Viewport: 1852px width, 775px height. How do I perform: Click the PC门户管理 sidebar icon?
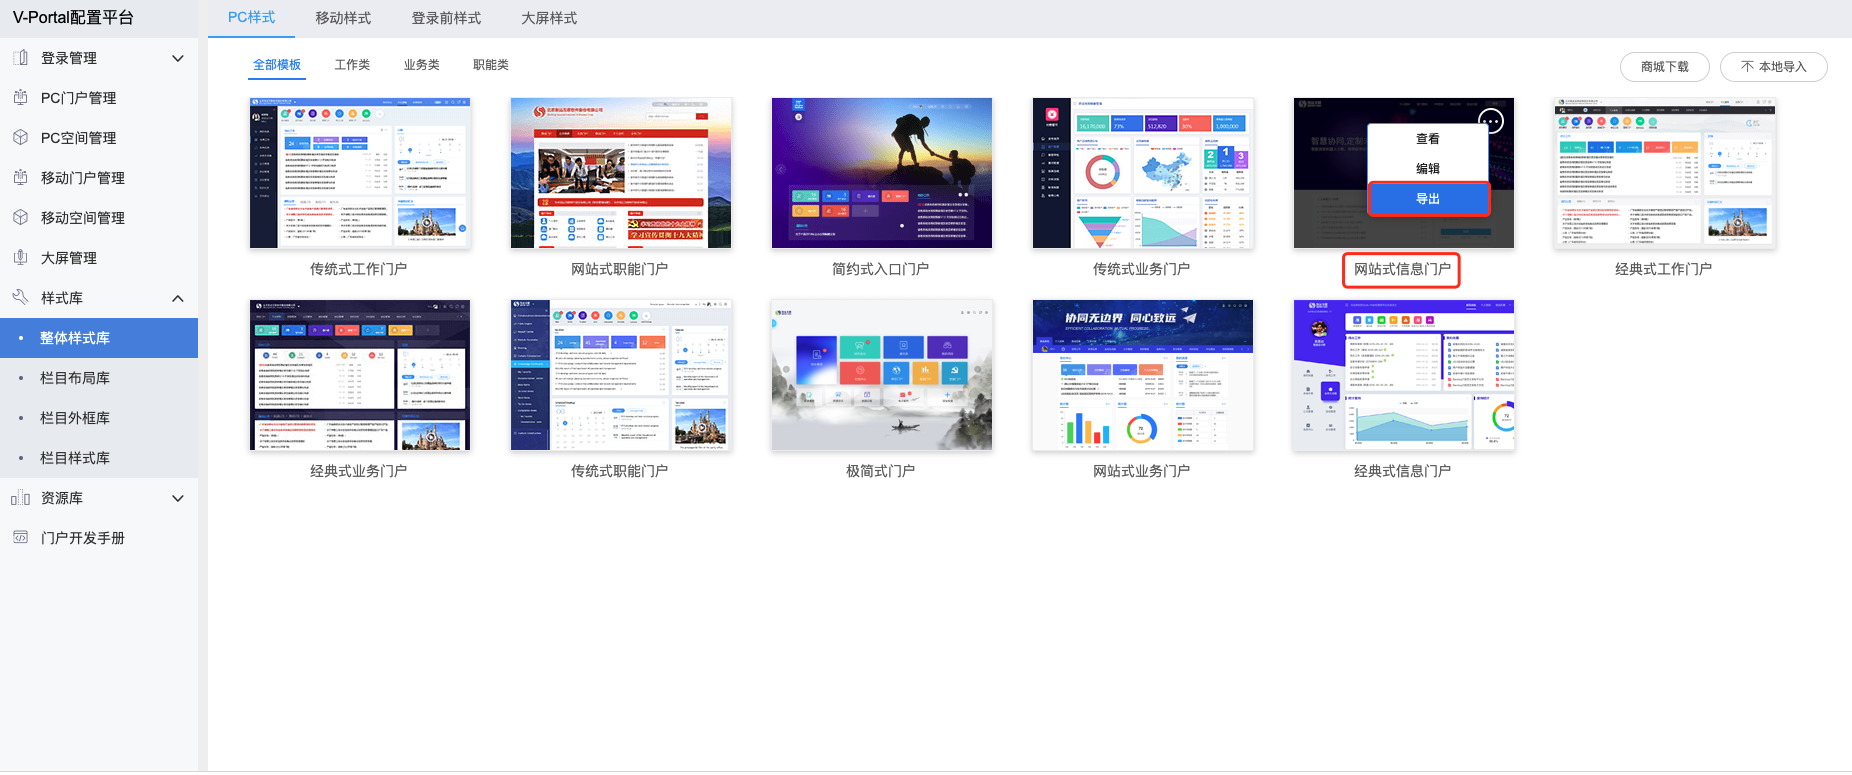20,98
